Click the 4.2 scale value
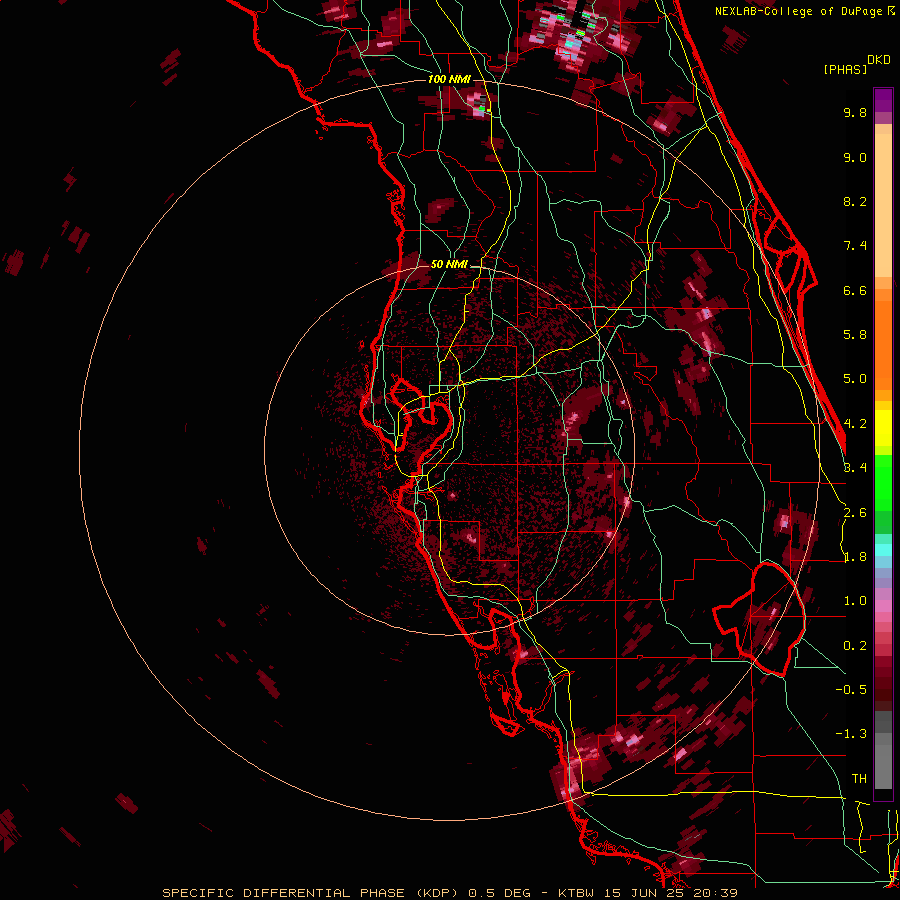 point(855,424)
